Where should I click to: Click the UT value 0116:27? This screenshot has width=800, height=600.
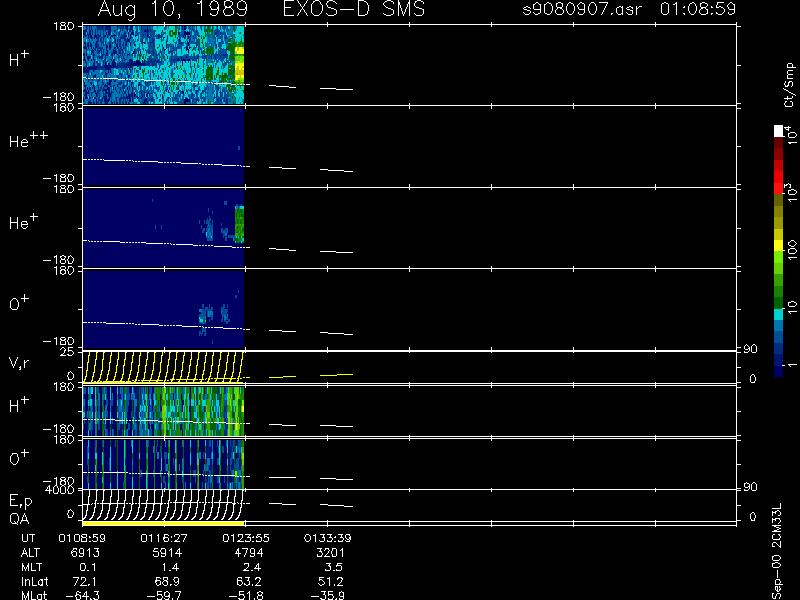tap(164, 538)
